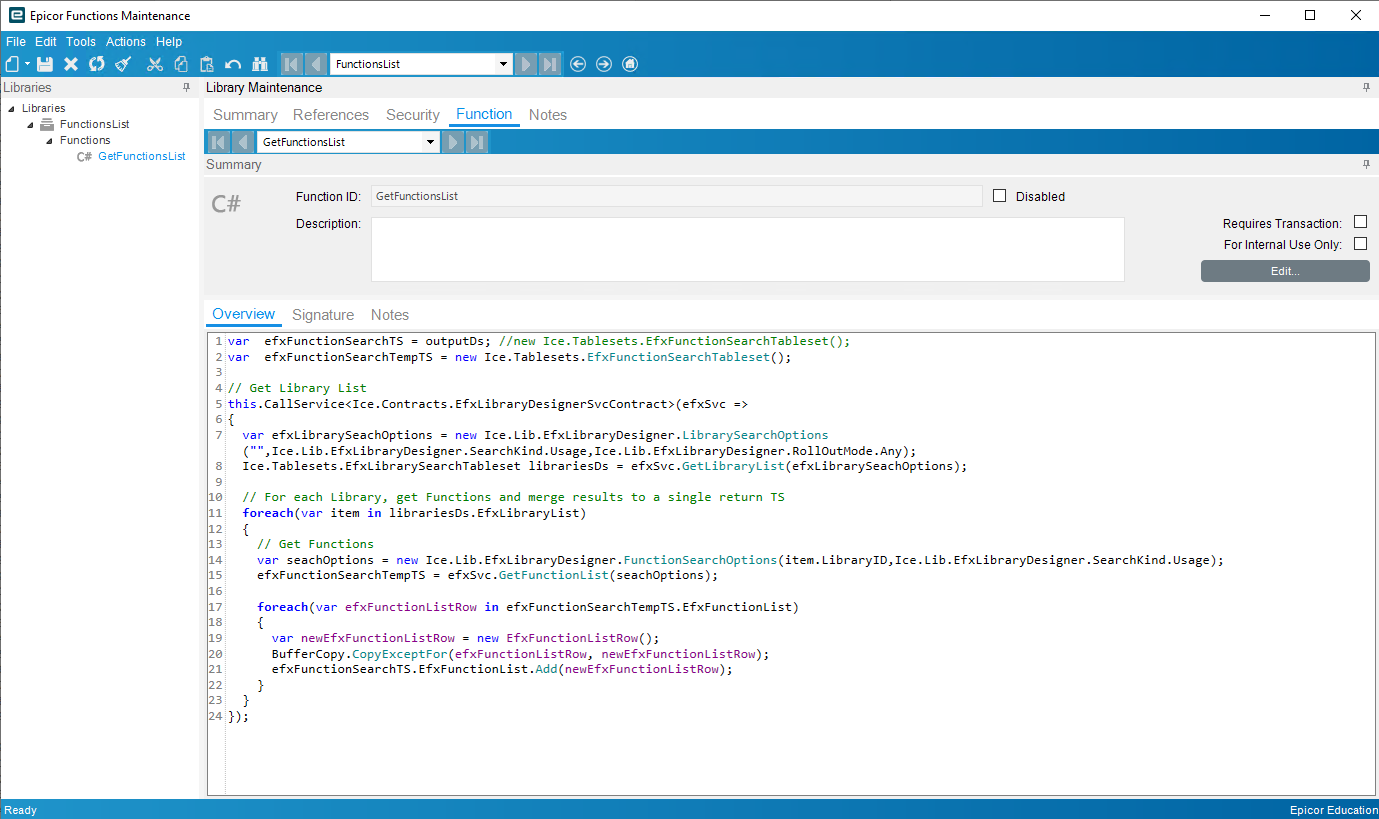Click the Function ID field
The image size is (1379, 819).
676,196
